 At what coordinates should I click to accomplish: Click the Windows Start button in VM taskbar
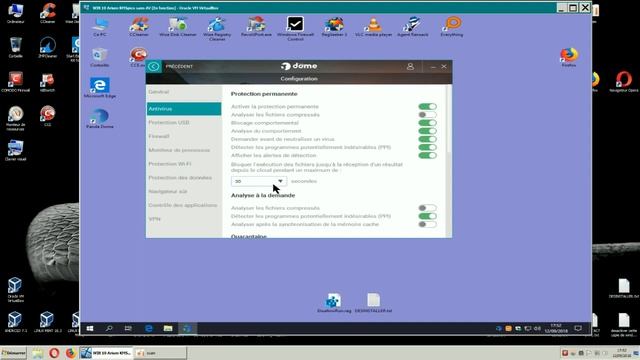(x=90, y=328)
